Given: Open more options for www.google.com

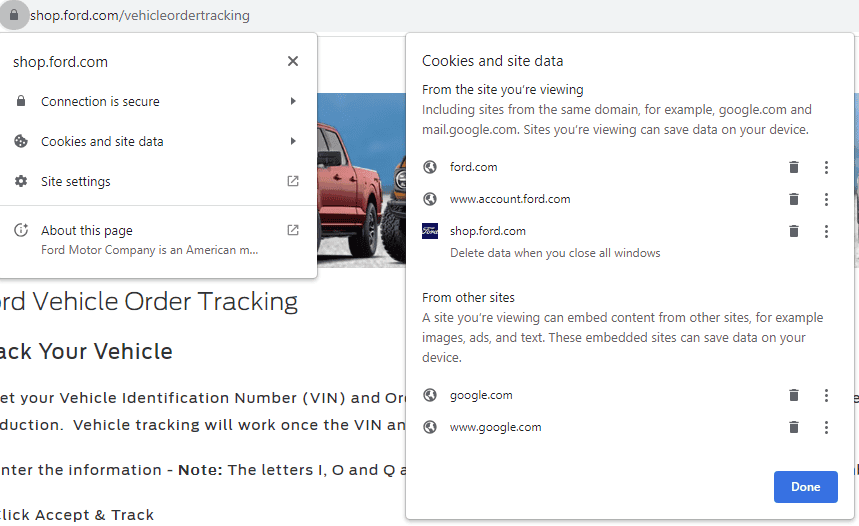Looking at the screenshot, I should [826, 427].
